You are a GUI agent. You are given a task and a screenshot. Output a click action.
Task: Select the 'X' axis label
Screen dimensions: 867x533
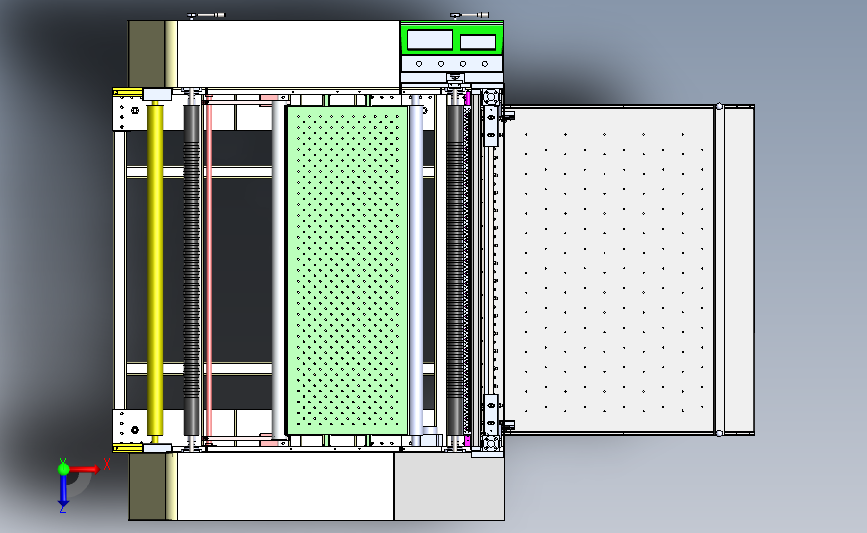(x=107, y=464)
